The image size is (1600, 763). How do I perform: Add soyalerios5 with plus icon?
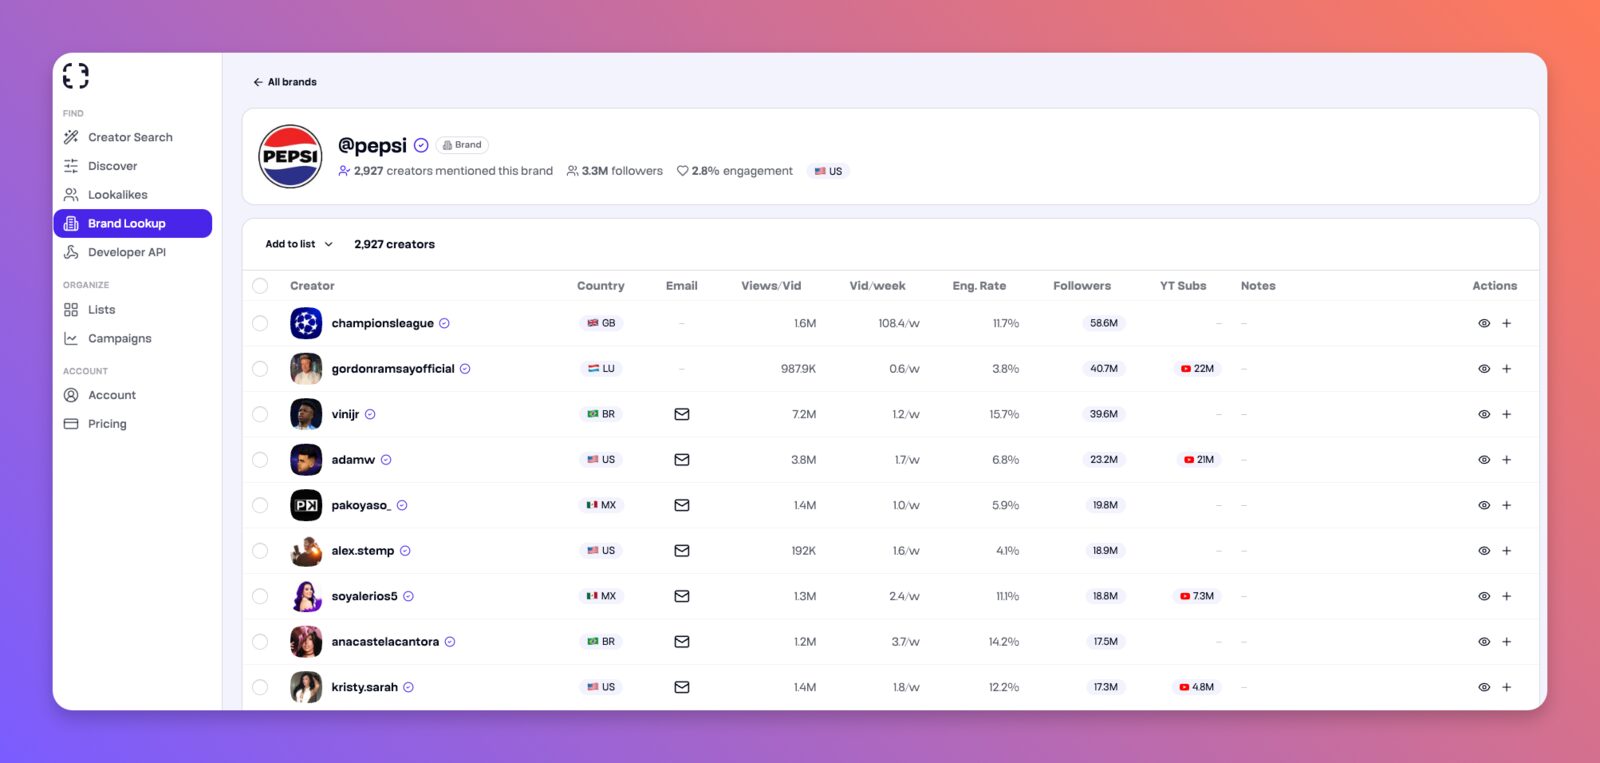point(1507,596)
